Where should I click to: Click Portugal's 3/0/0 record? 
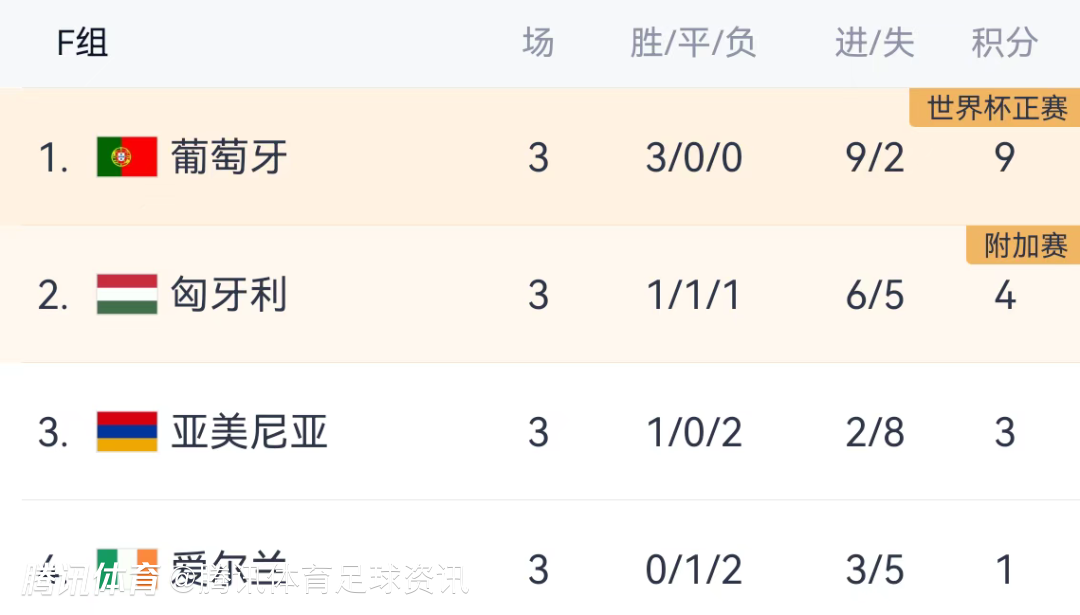(x=694, y=158)
